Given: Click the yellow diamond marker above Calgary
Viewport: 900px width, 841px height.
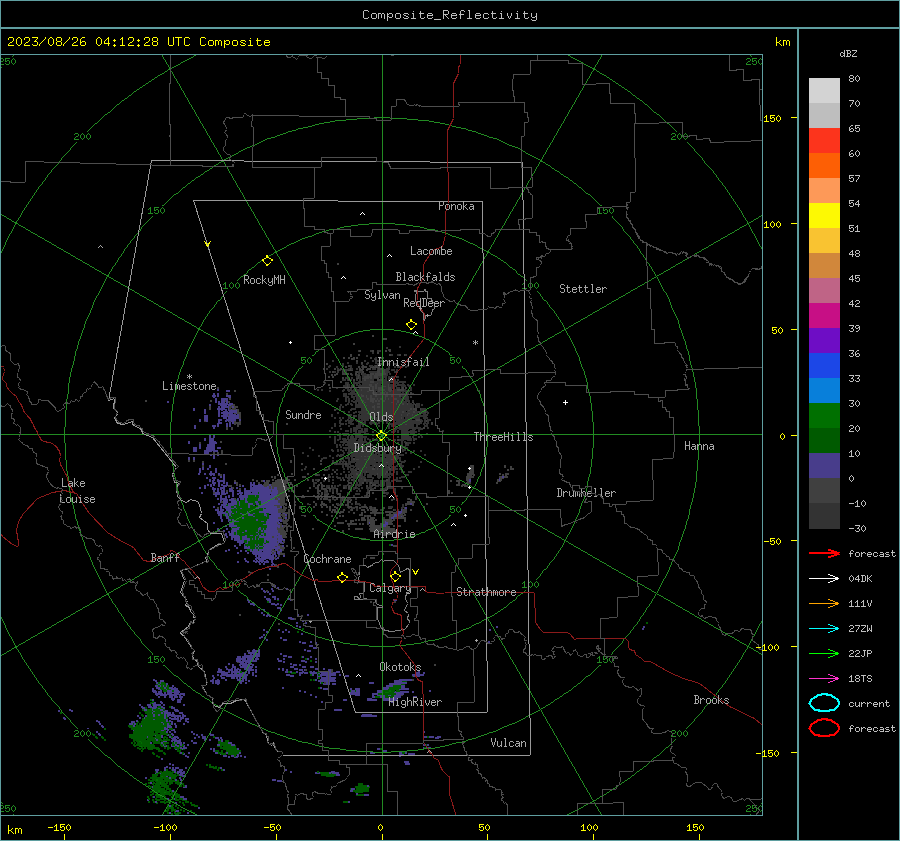Looking at the screenshot, I should 395,576.
